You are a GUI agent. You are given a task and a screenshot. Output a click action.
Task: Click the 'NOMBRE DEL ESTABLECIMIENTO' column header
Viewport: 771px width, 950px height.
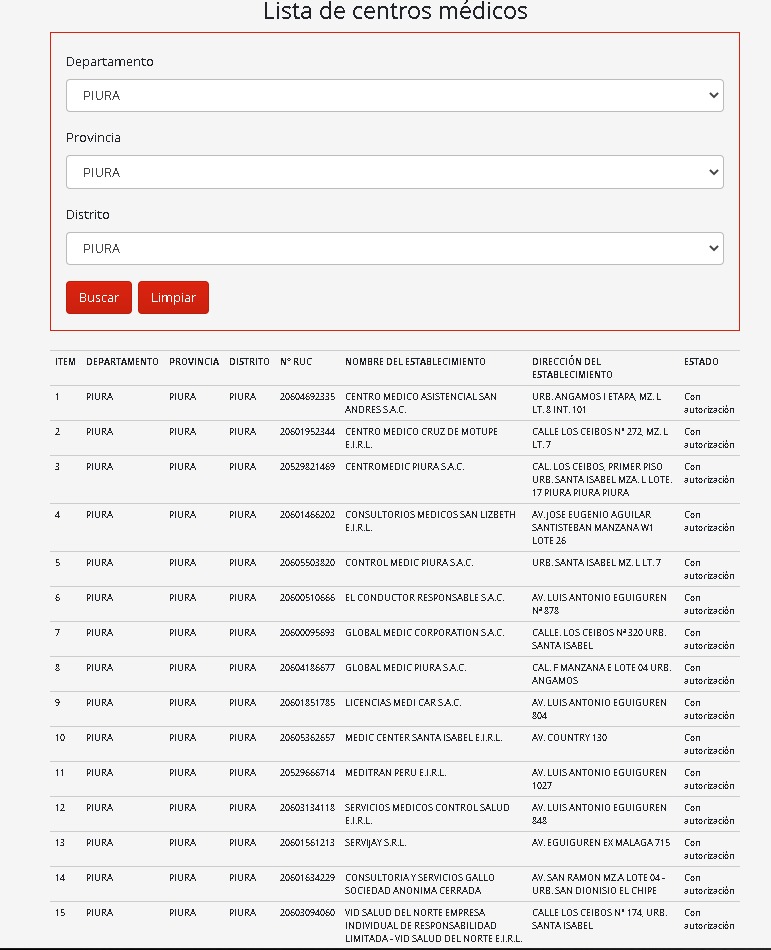415,362
